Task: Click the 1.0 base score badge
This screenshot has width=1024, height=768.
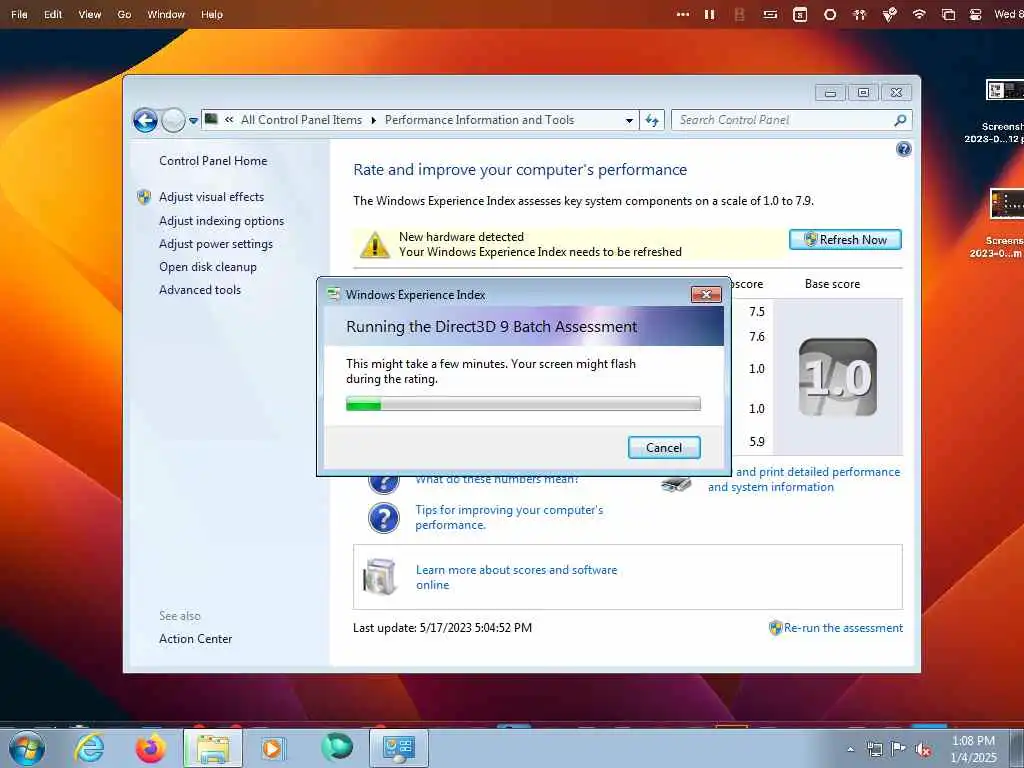Action: [x=838, y=377]
